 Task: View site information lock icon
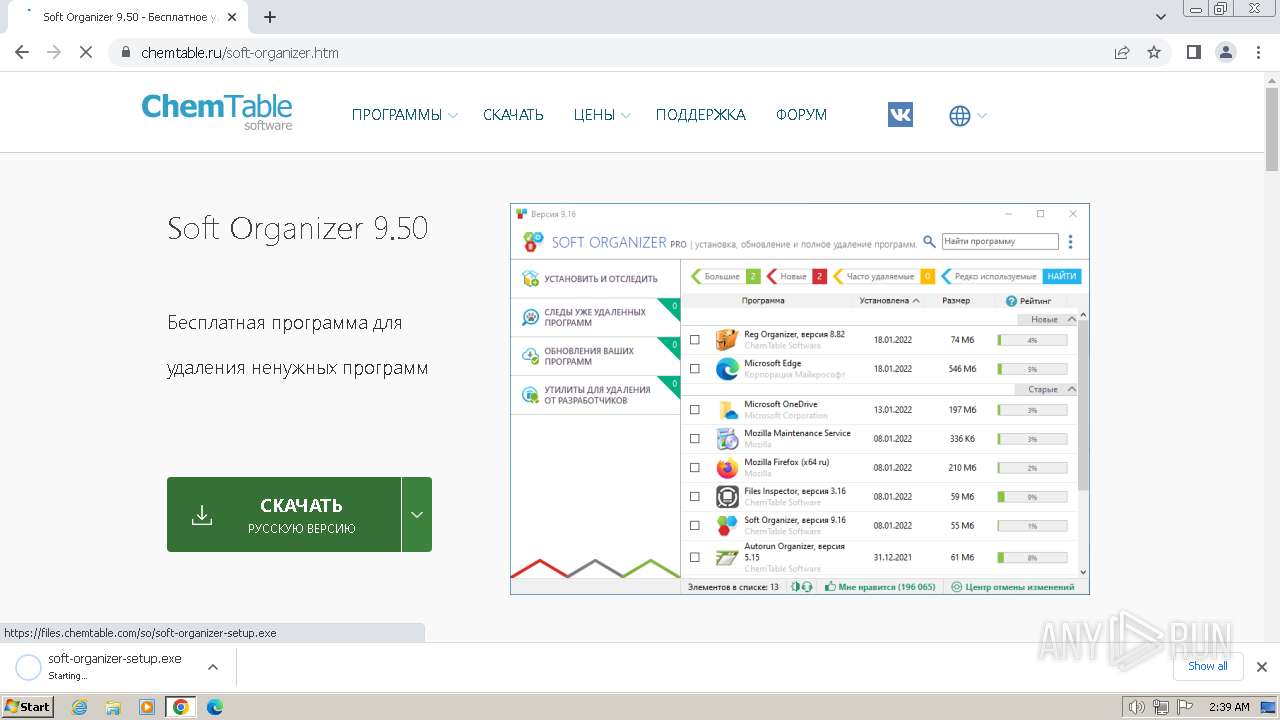tap(126, 53)
